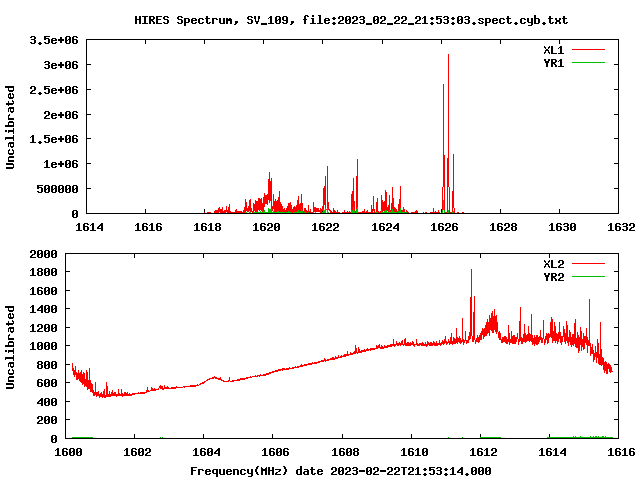Viewport: 640px width, 480px height.
Task: Click the YR1 legend label
Action: tap(553, 63)
